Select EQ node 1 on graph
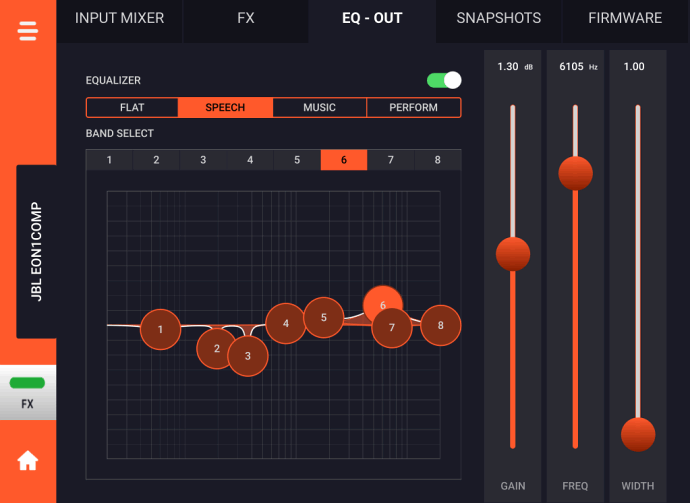The image size is (690, 503). [160, 329]
